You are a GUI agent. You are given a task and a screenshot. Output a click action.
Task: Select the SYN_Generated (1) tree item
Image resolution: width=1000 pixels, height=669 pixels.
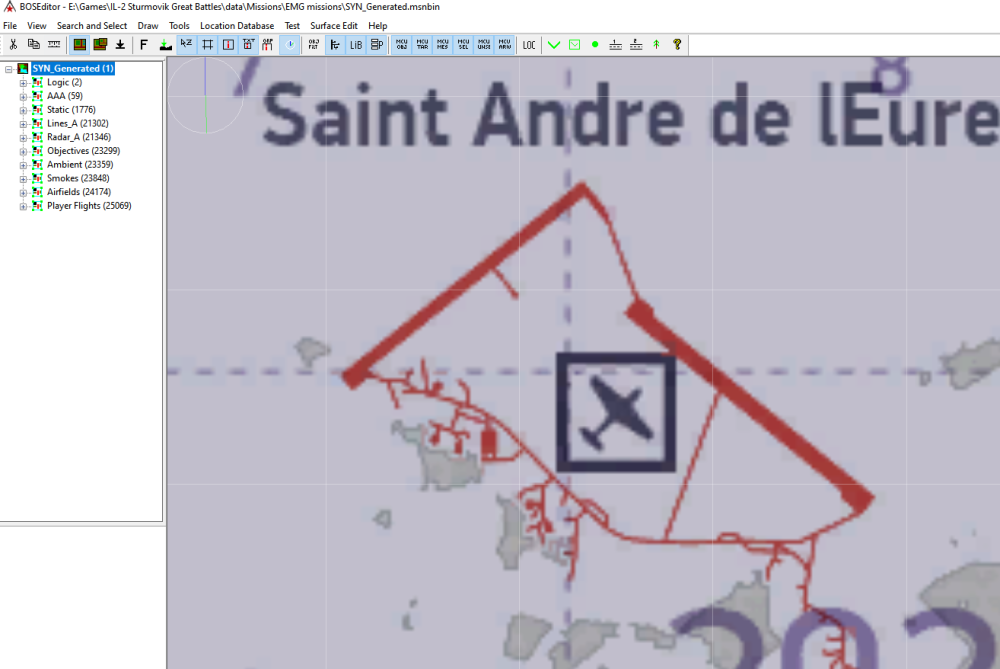click(73, 68)
